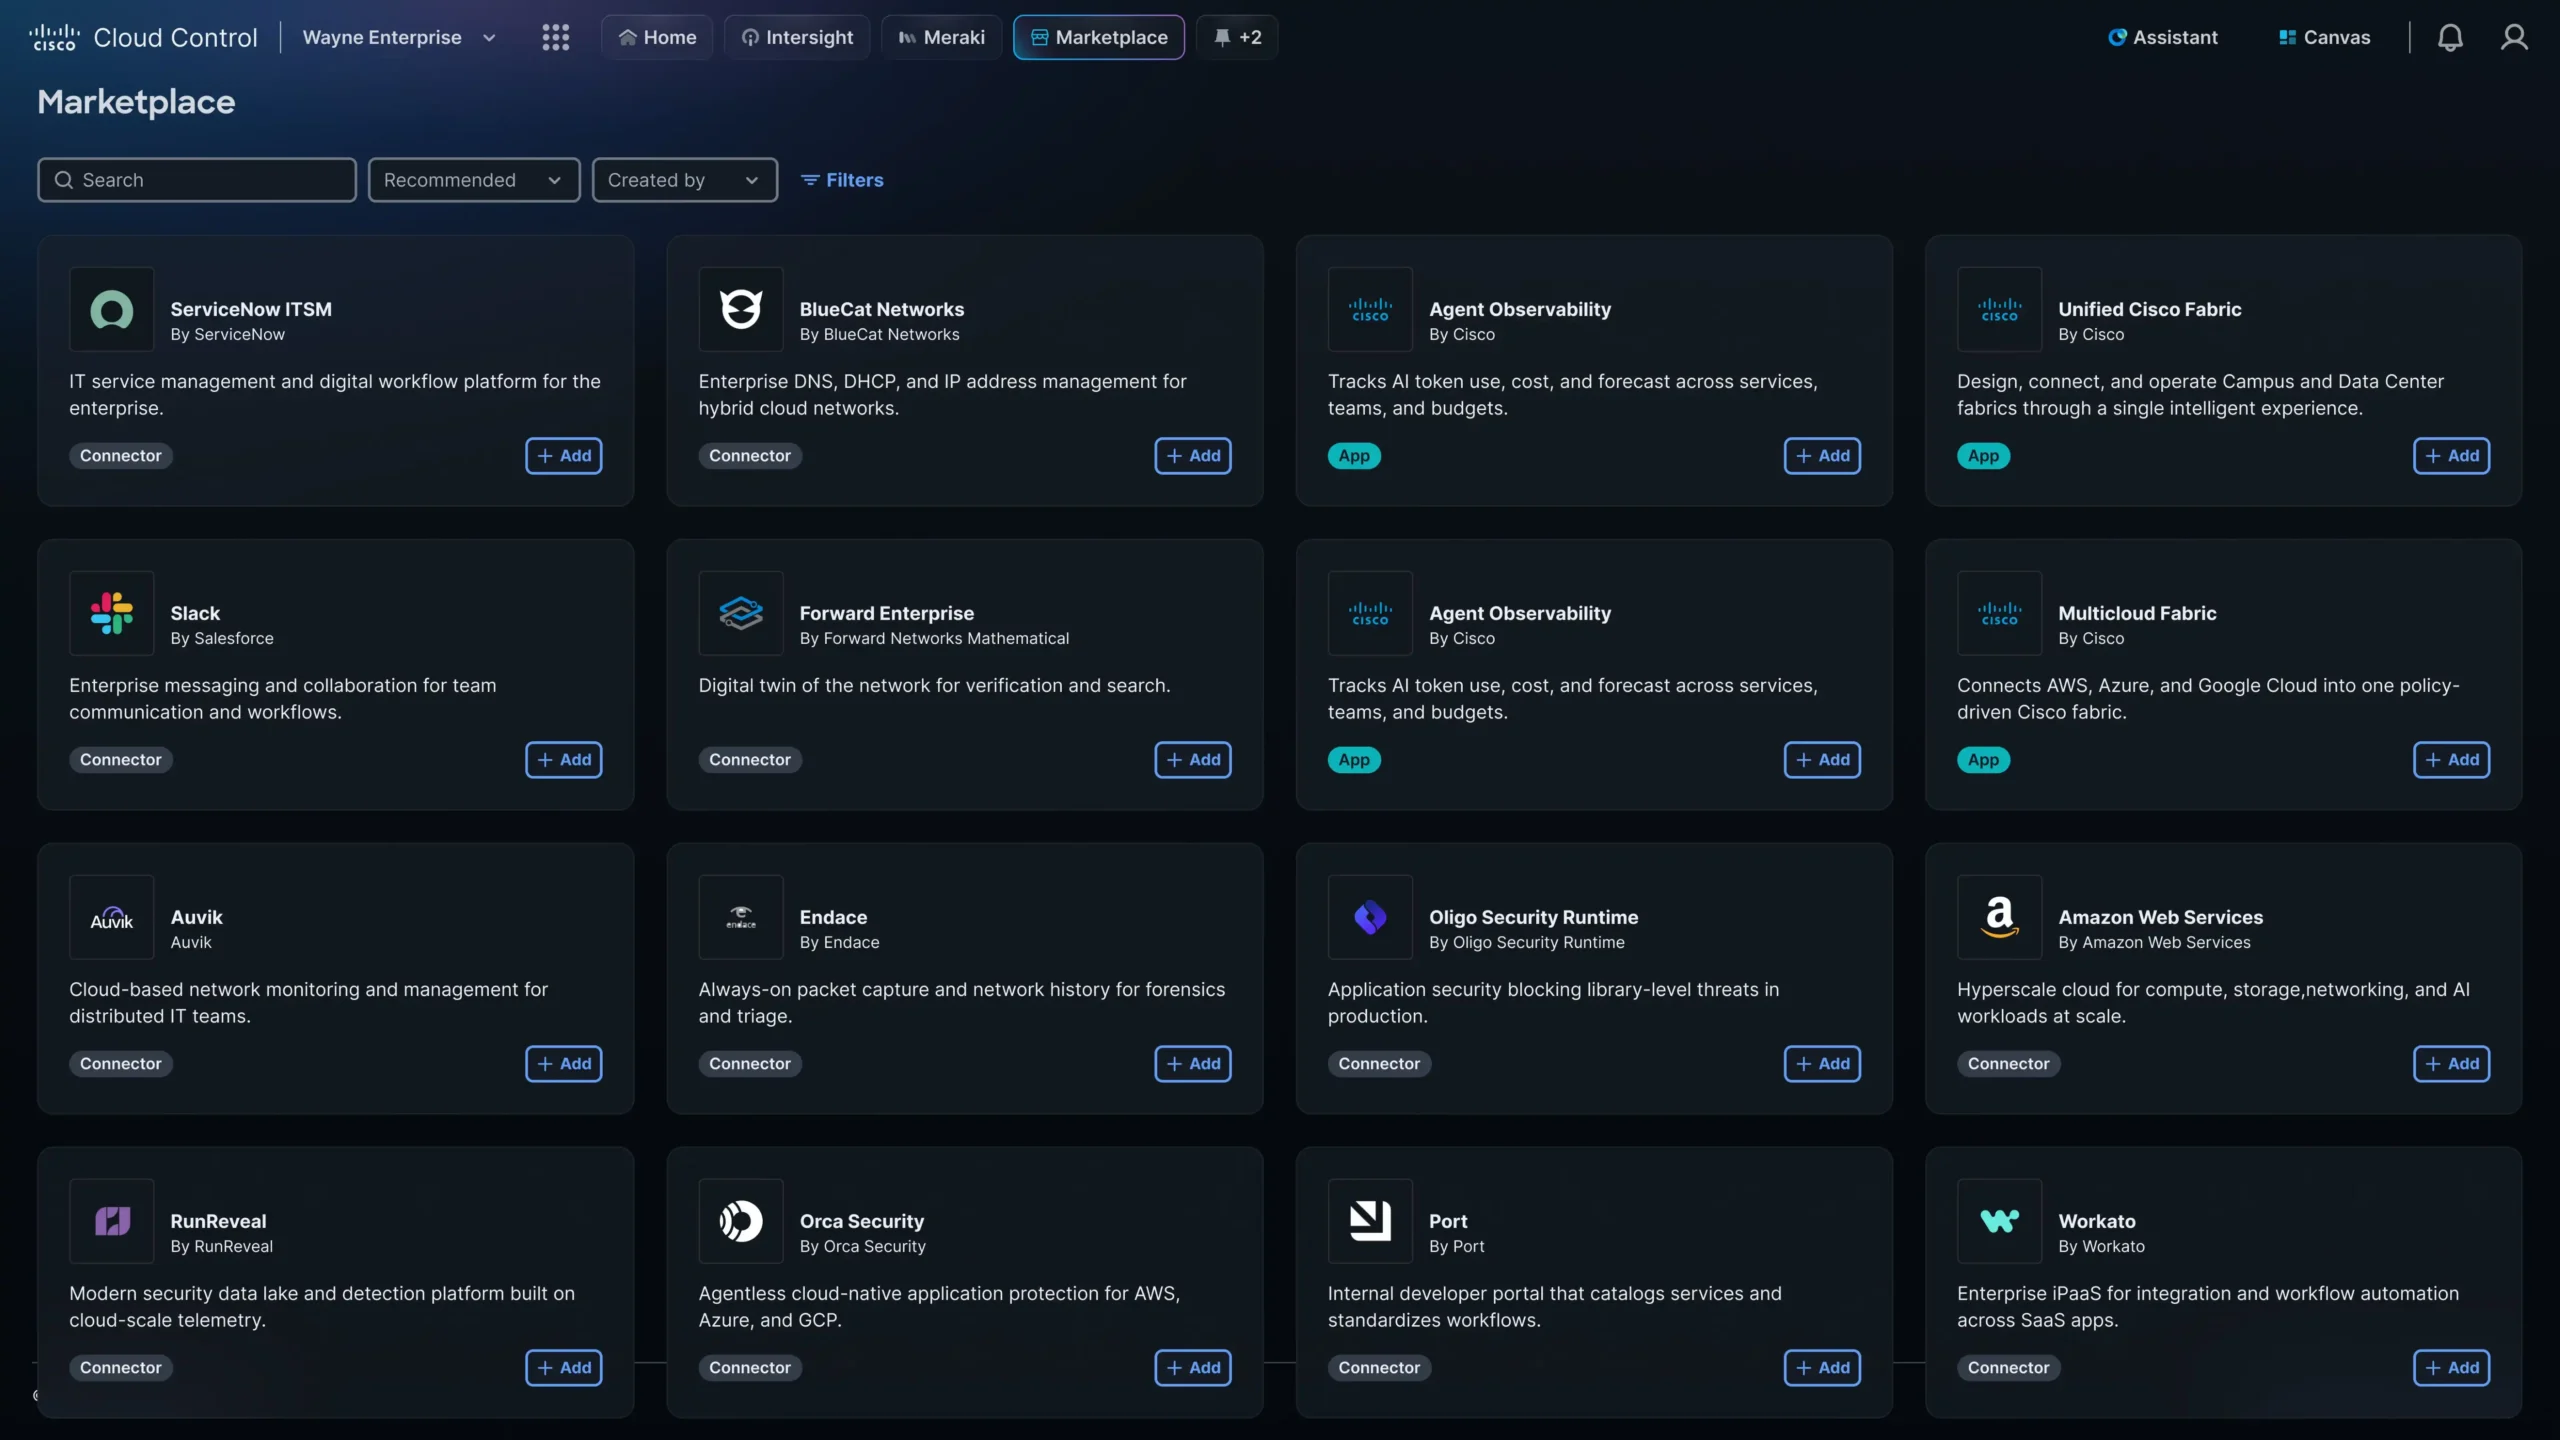Click the Slack logo thumbnail
The image size is (2560, 1440).
112,613
